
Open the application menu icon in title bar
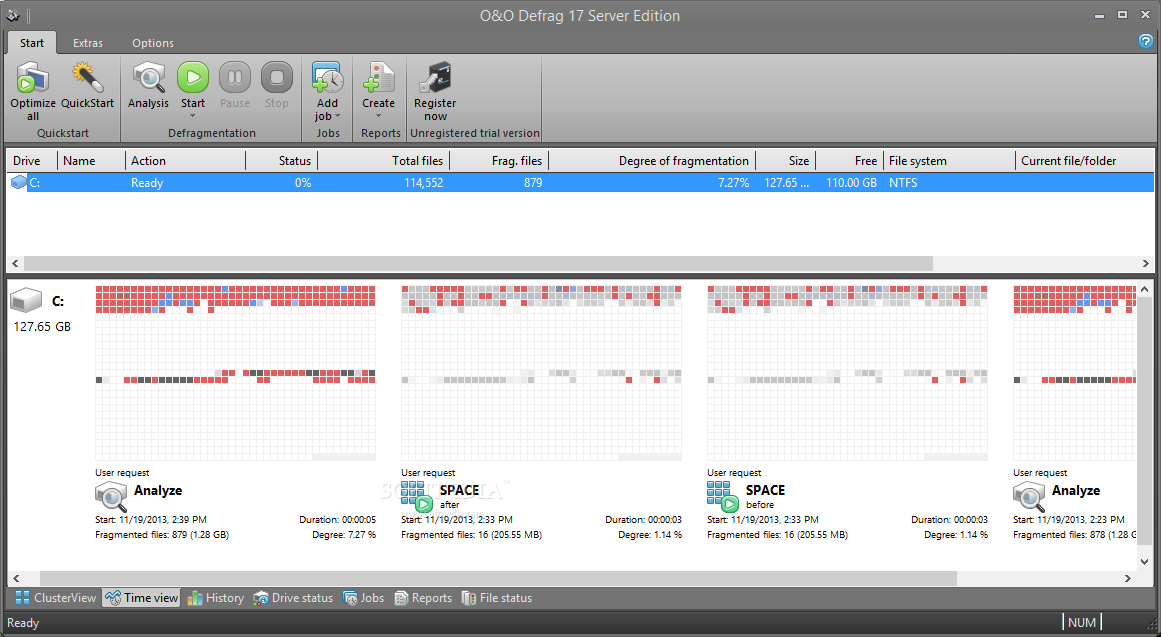pos(13,16)
